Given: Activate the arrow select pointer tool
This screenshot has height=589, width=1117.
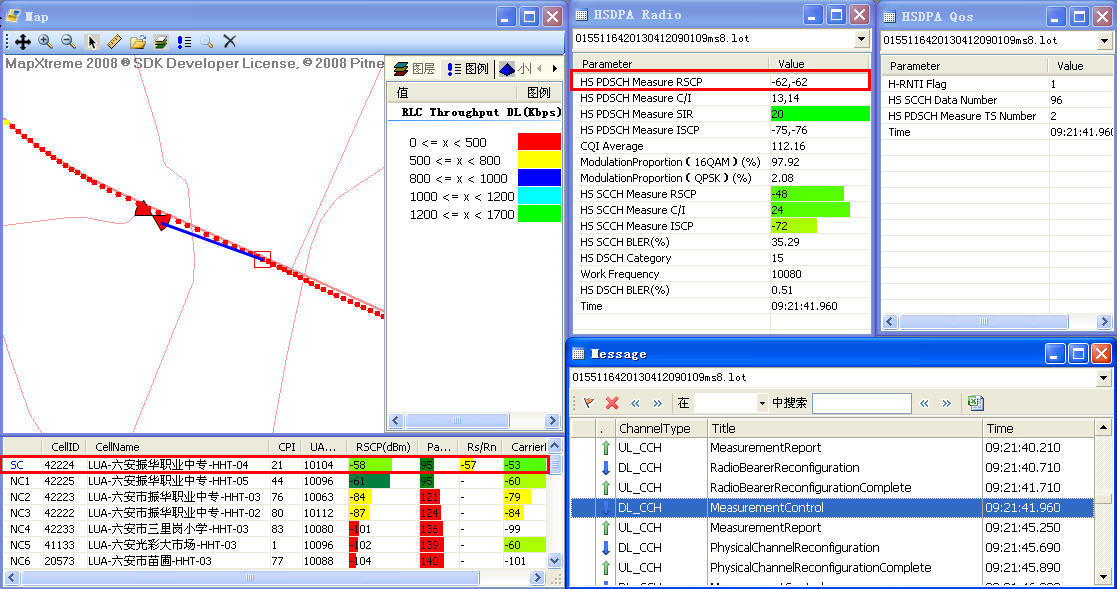Looking at the screenshot, I should click(x=92, y=42).
